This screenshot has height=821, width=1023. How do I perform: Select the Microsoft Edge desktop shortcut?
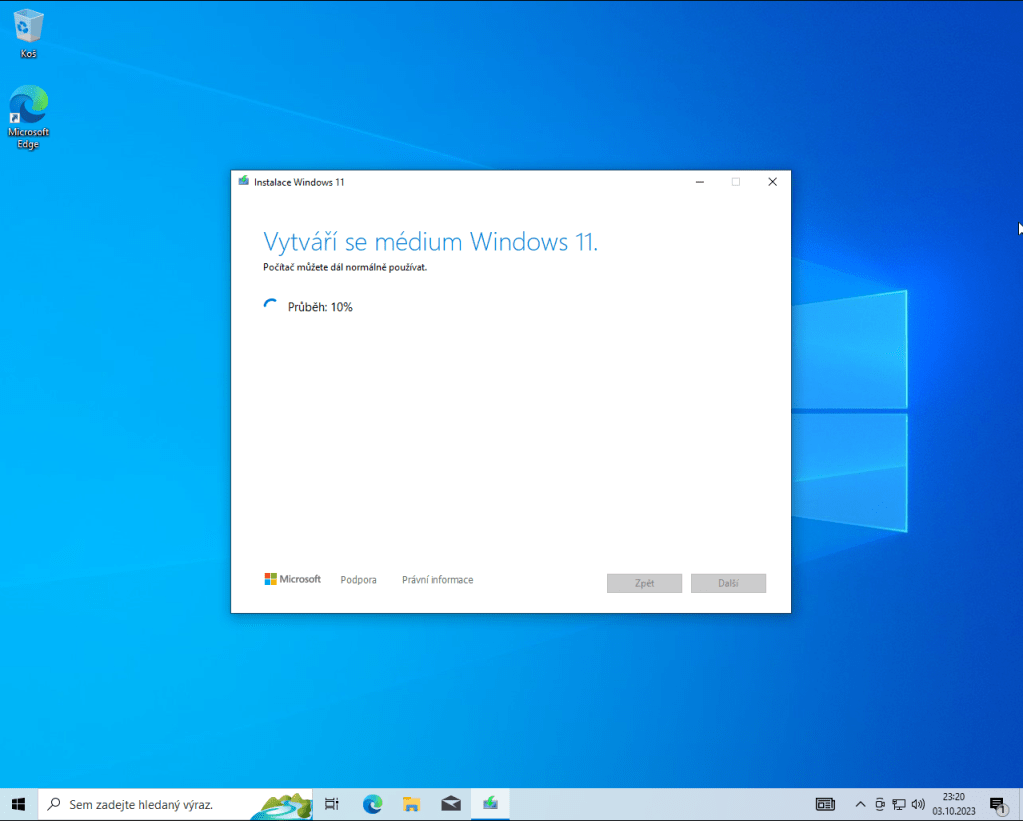28,115
